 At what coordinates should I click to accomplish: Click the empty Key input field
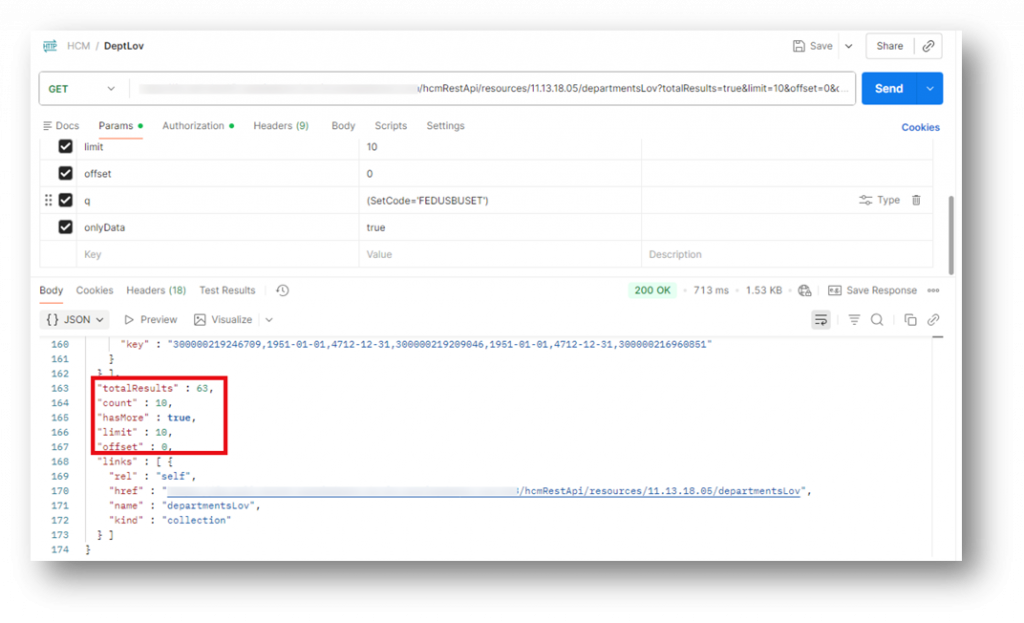pos(217,254)
